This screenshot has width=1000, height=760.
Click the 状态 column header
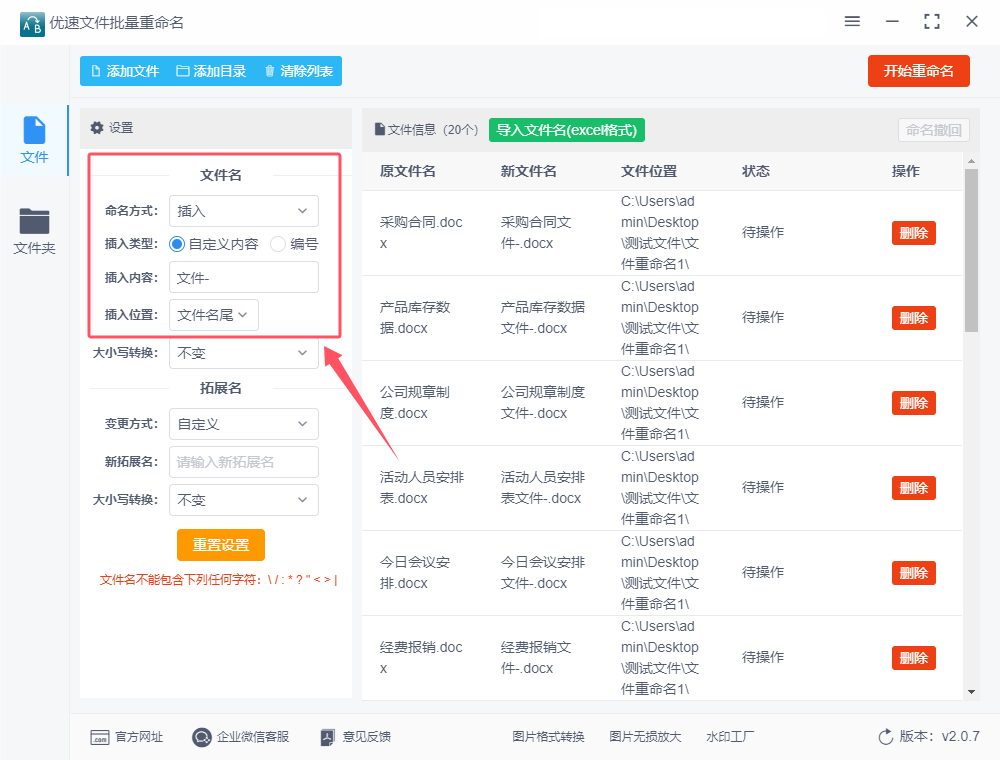(756, 172)
